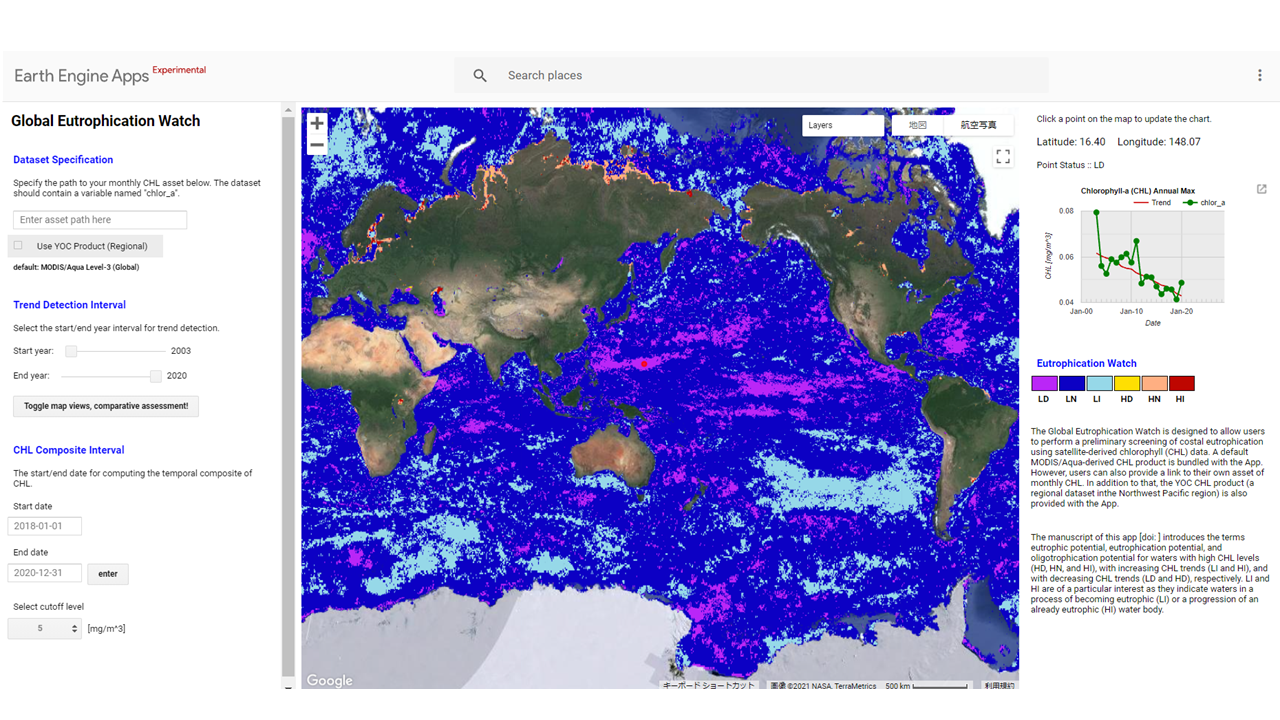1280x720 pixels.
Task: Click the Earth Engine Apps title
Action: click(81, 77)
